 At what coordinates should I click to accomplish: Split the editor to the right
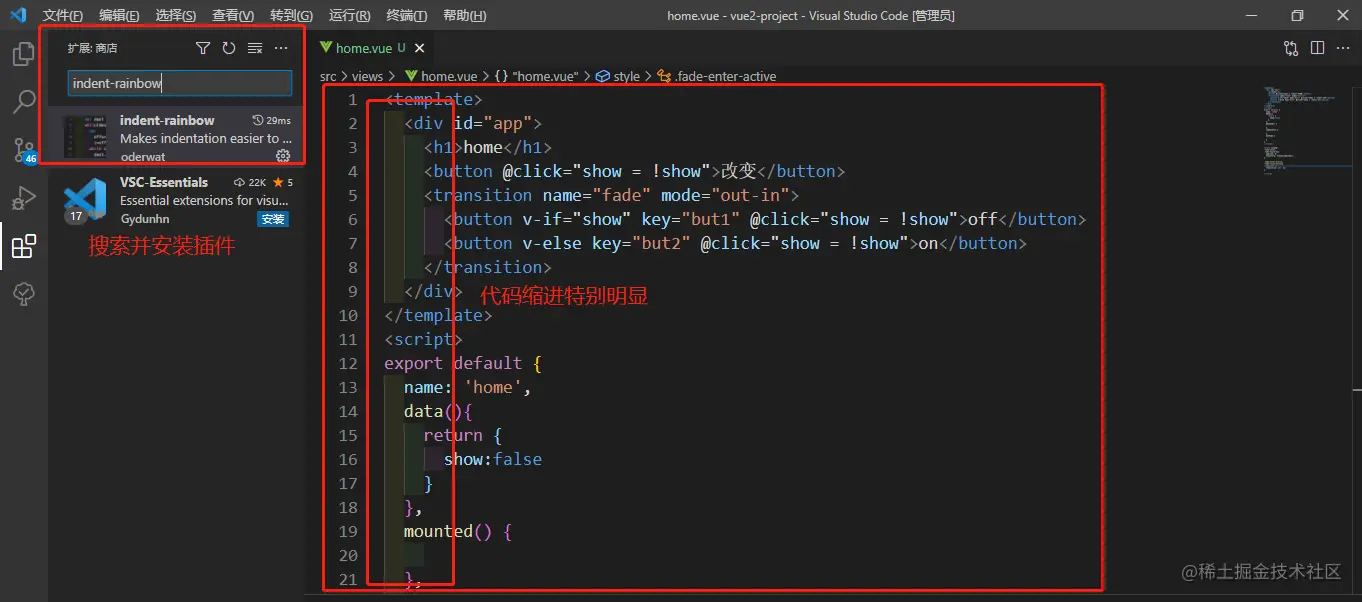tap(1317, 48)
